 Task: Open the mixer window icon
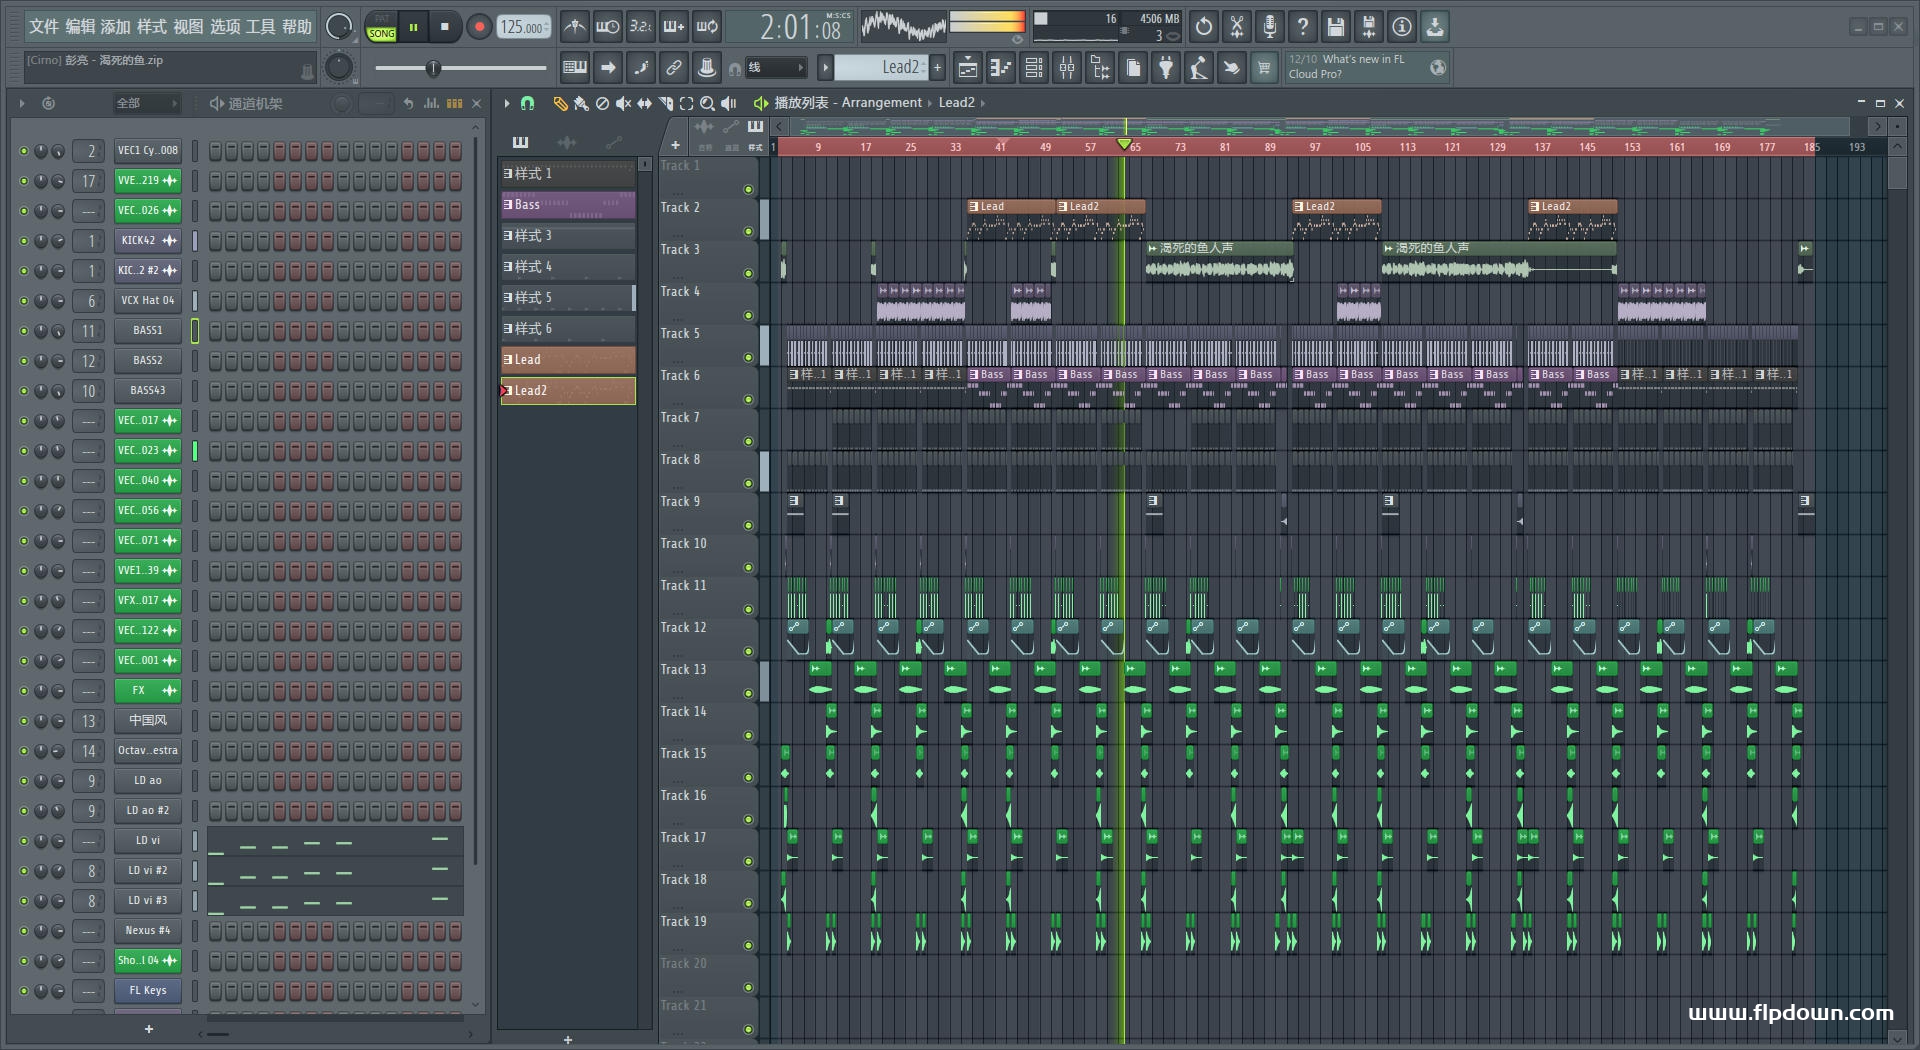pos(1067,68)
